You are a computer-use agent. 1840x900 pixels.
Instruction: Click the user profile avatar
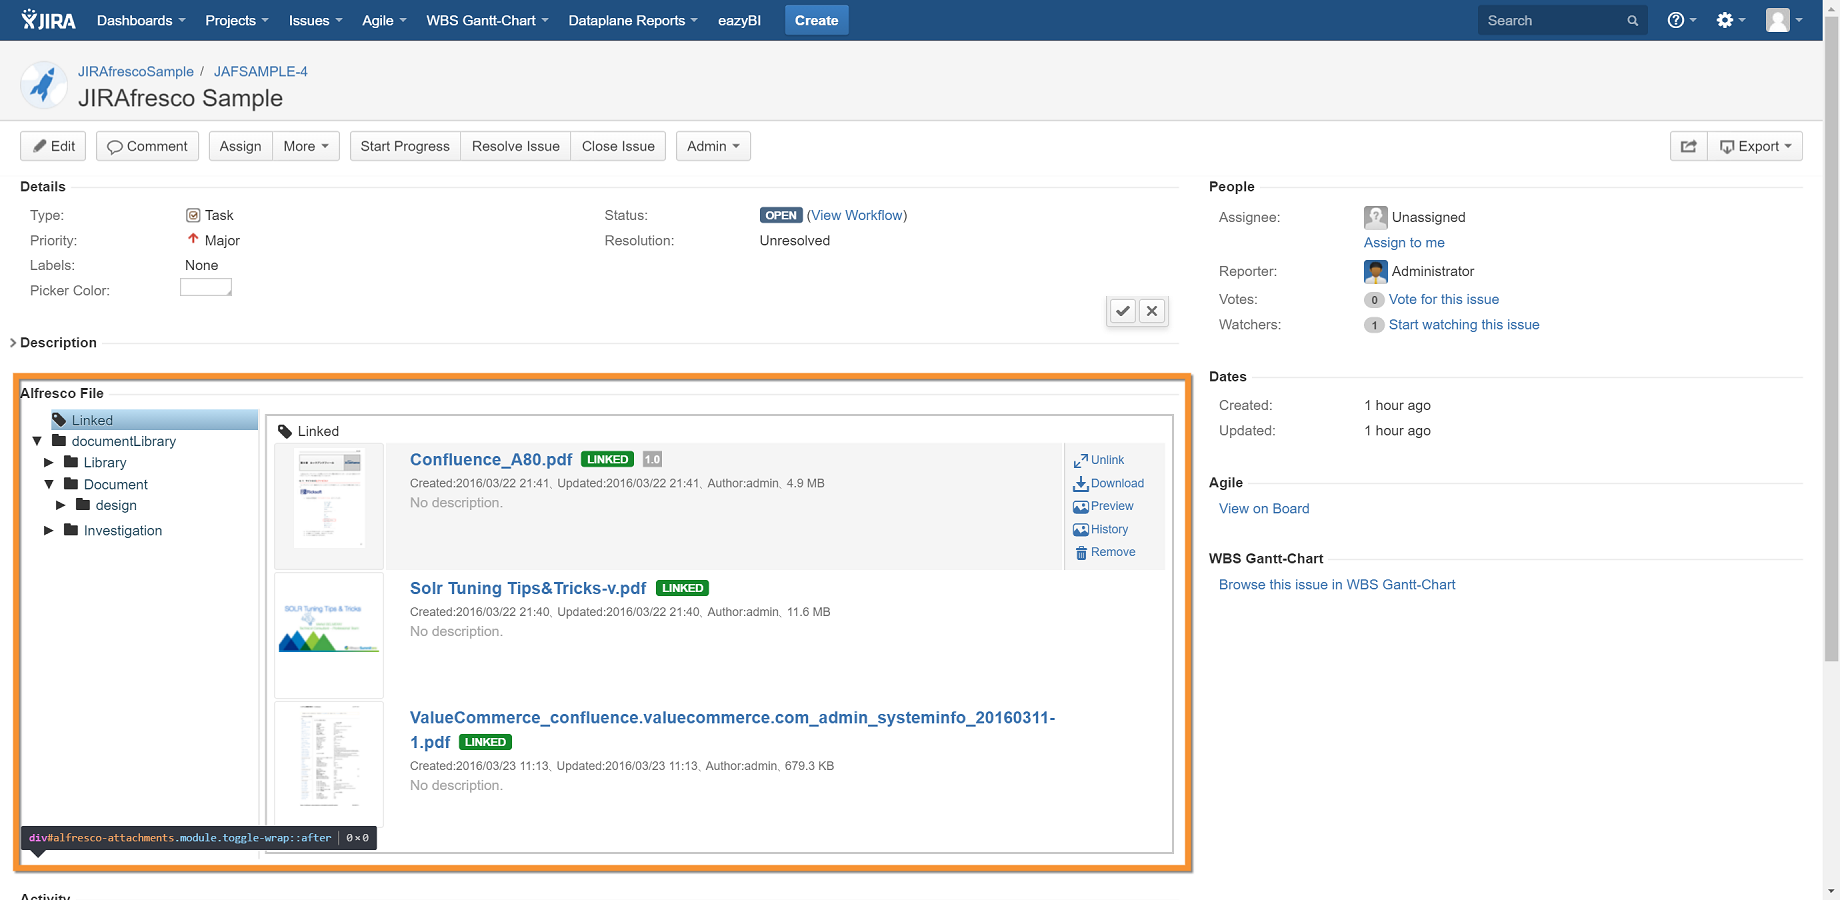(x=1783, y=20)
